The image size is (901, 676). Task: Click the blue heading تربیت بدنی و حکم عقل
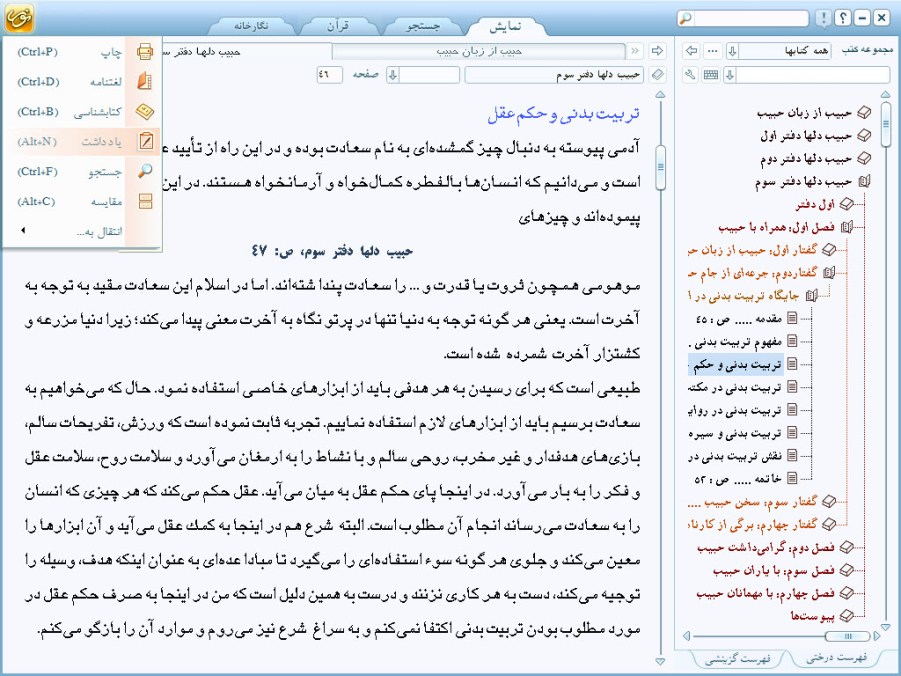pyautogui.click(x=563, y=114)
